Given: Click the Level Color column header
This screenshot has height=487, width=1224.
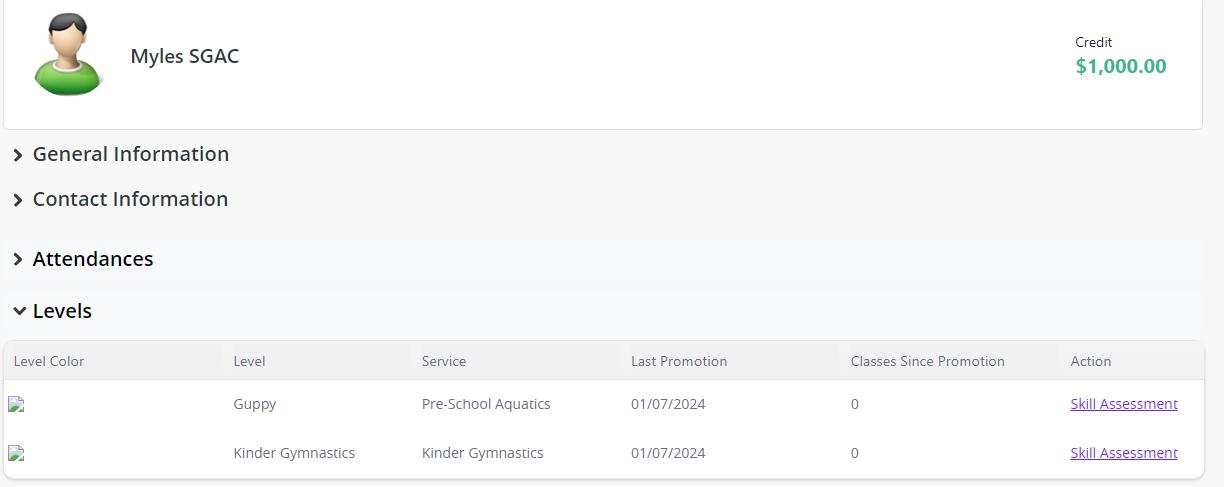Looking at the screenshot, I should (49, 361).
